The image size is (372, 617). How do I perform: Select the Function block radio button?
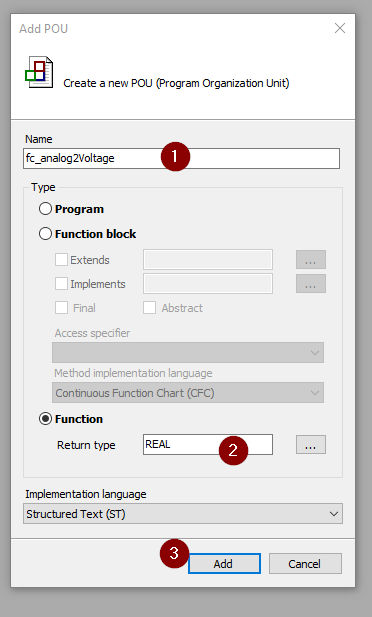point(45,234)
